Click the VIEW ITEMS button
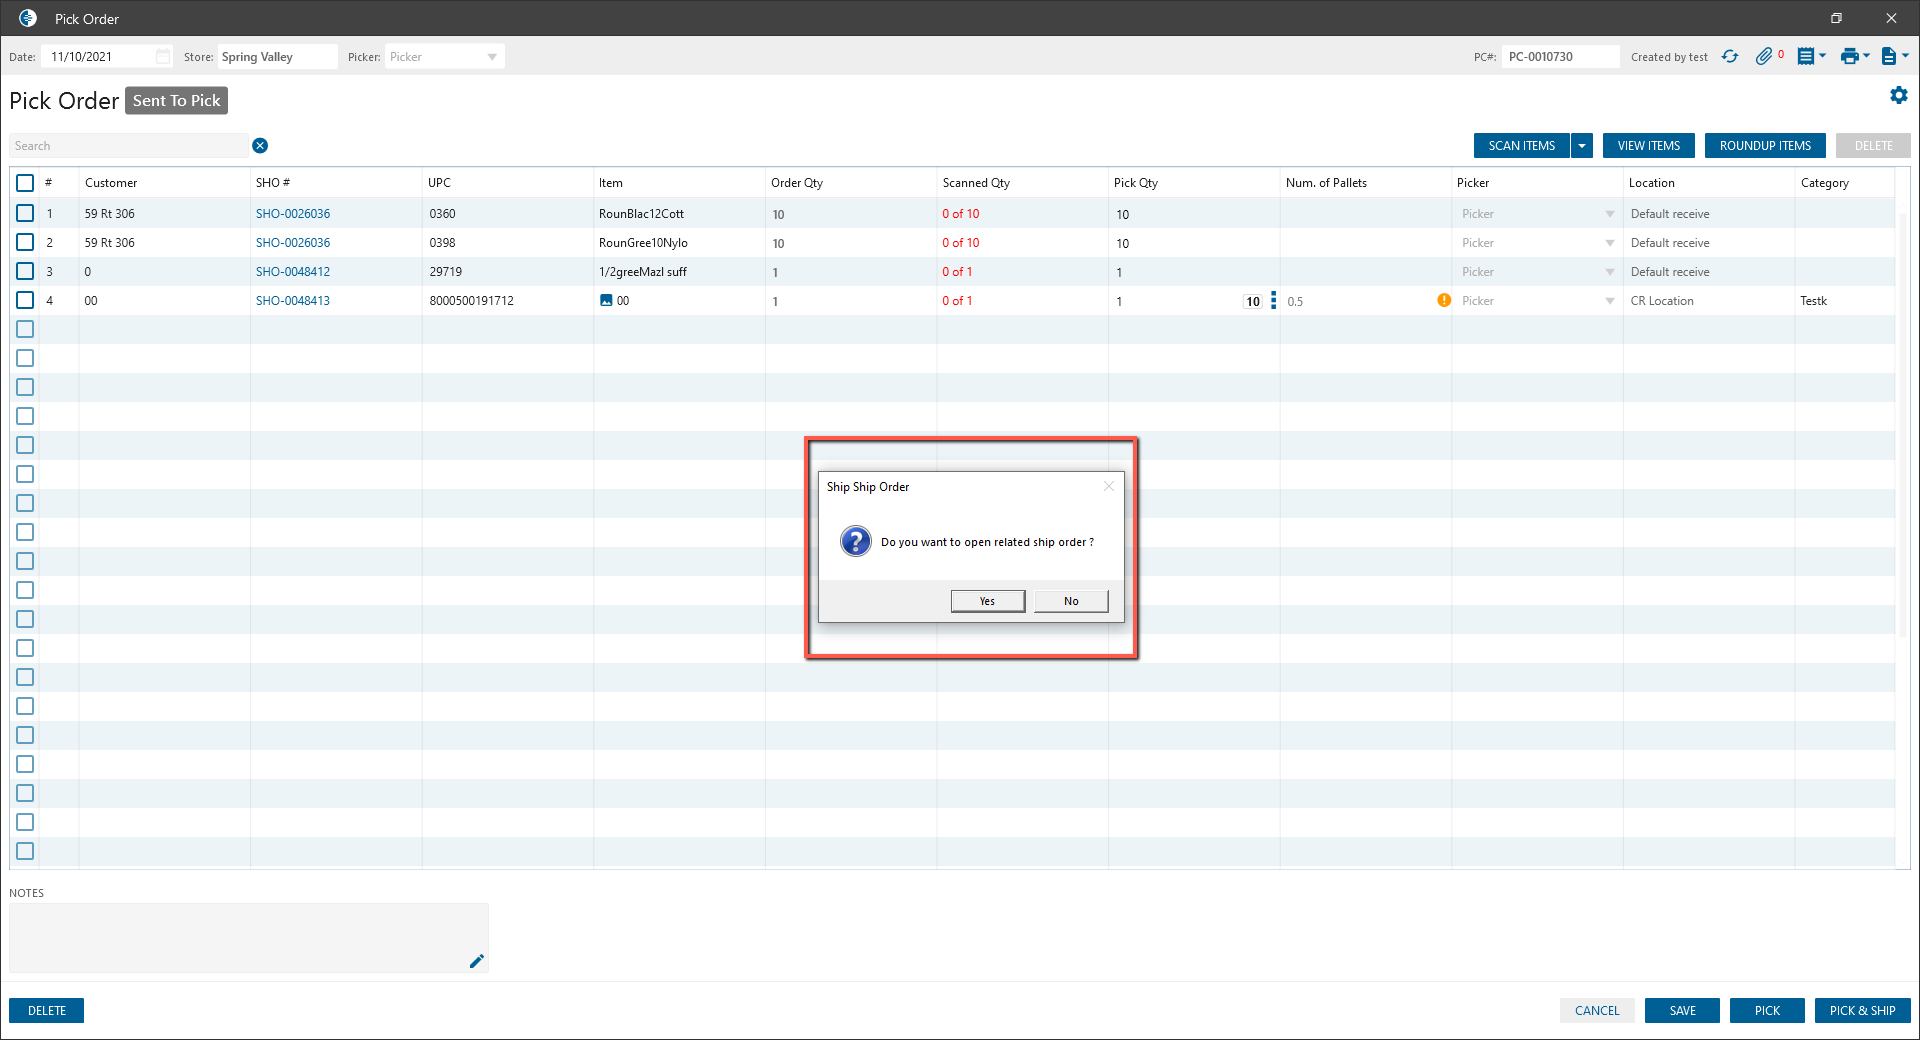The image size is (1920, 1040). click(1649, 146)
